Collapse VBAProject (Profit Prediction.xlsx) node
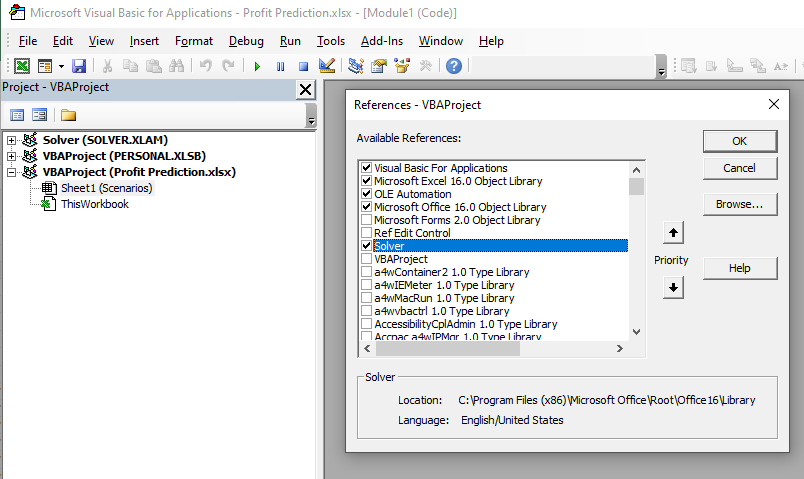The image size is (804, 479). (12, 172)
